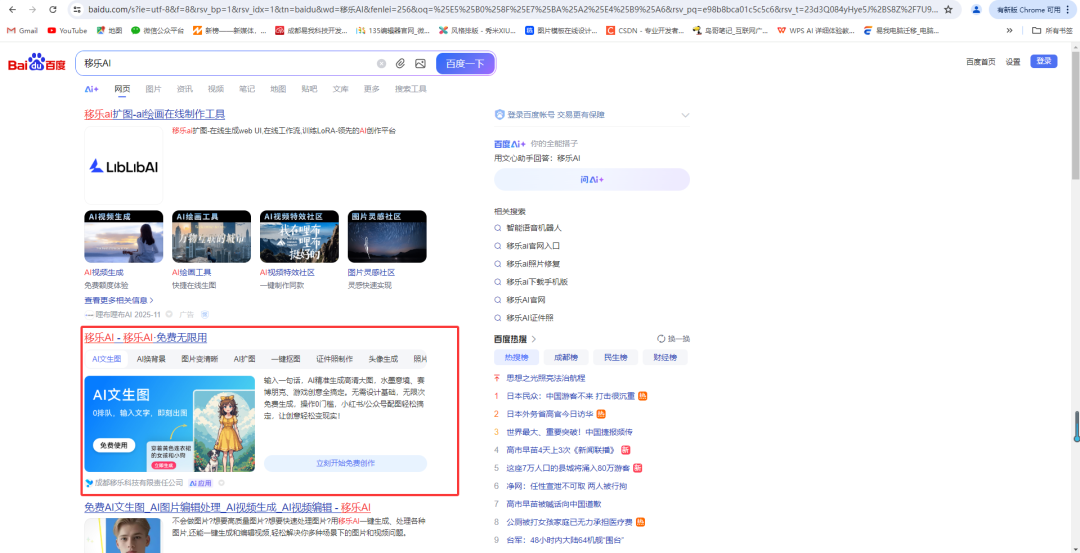Open the AI绘画工具 thumbnail
The image size is (1080, 553).
[211, 237]
